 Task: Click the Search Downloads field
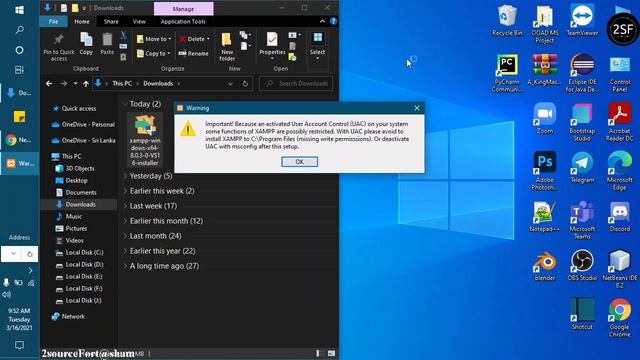296,84
